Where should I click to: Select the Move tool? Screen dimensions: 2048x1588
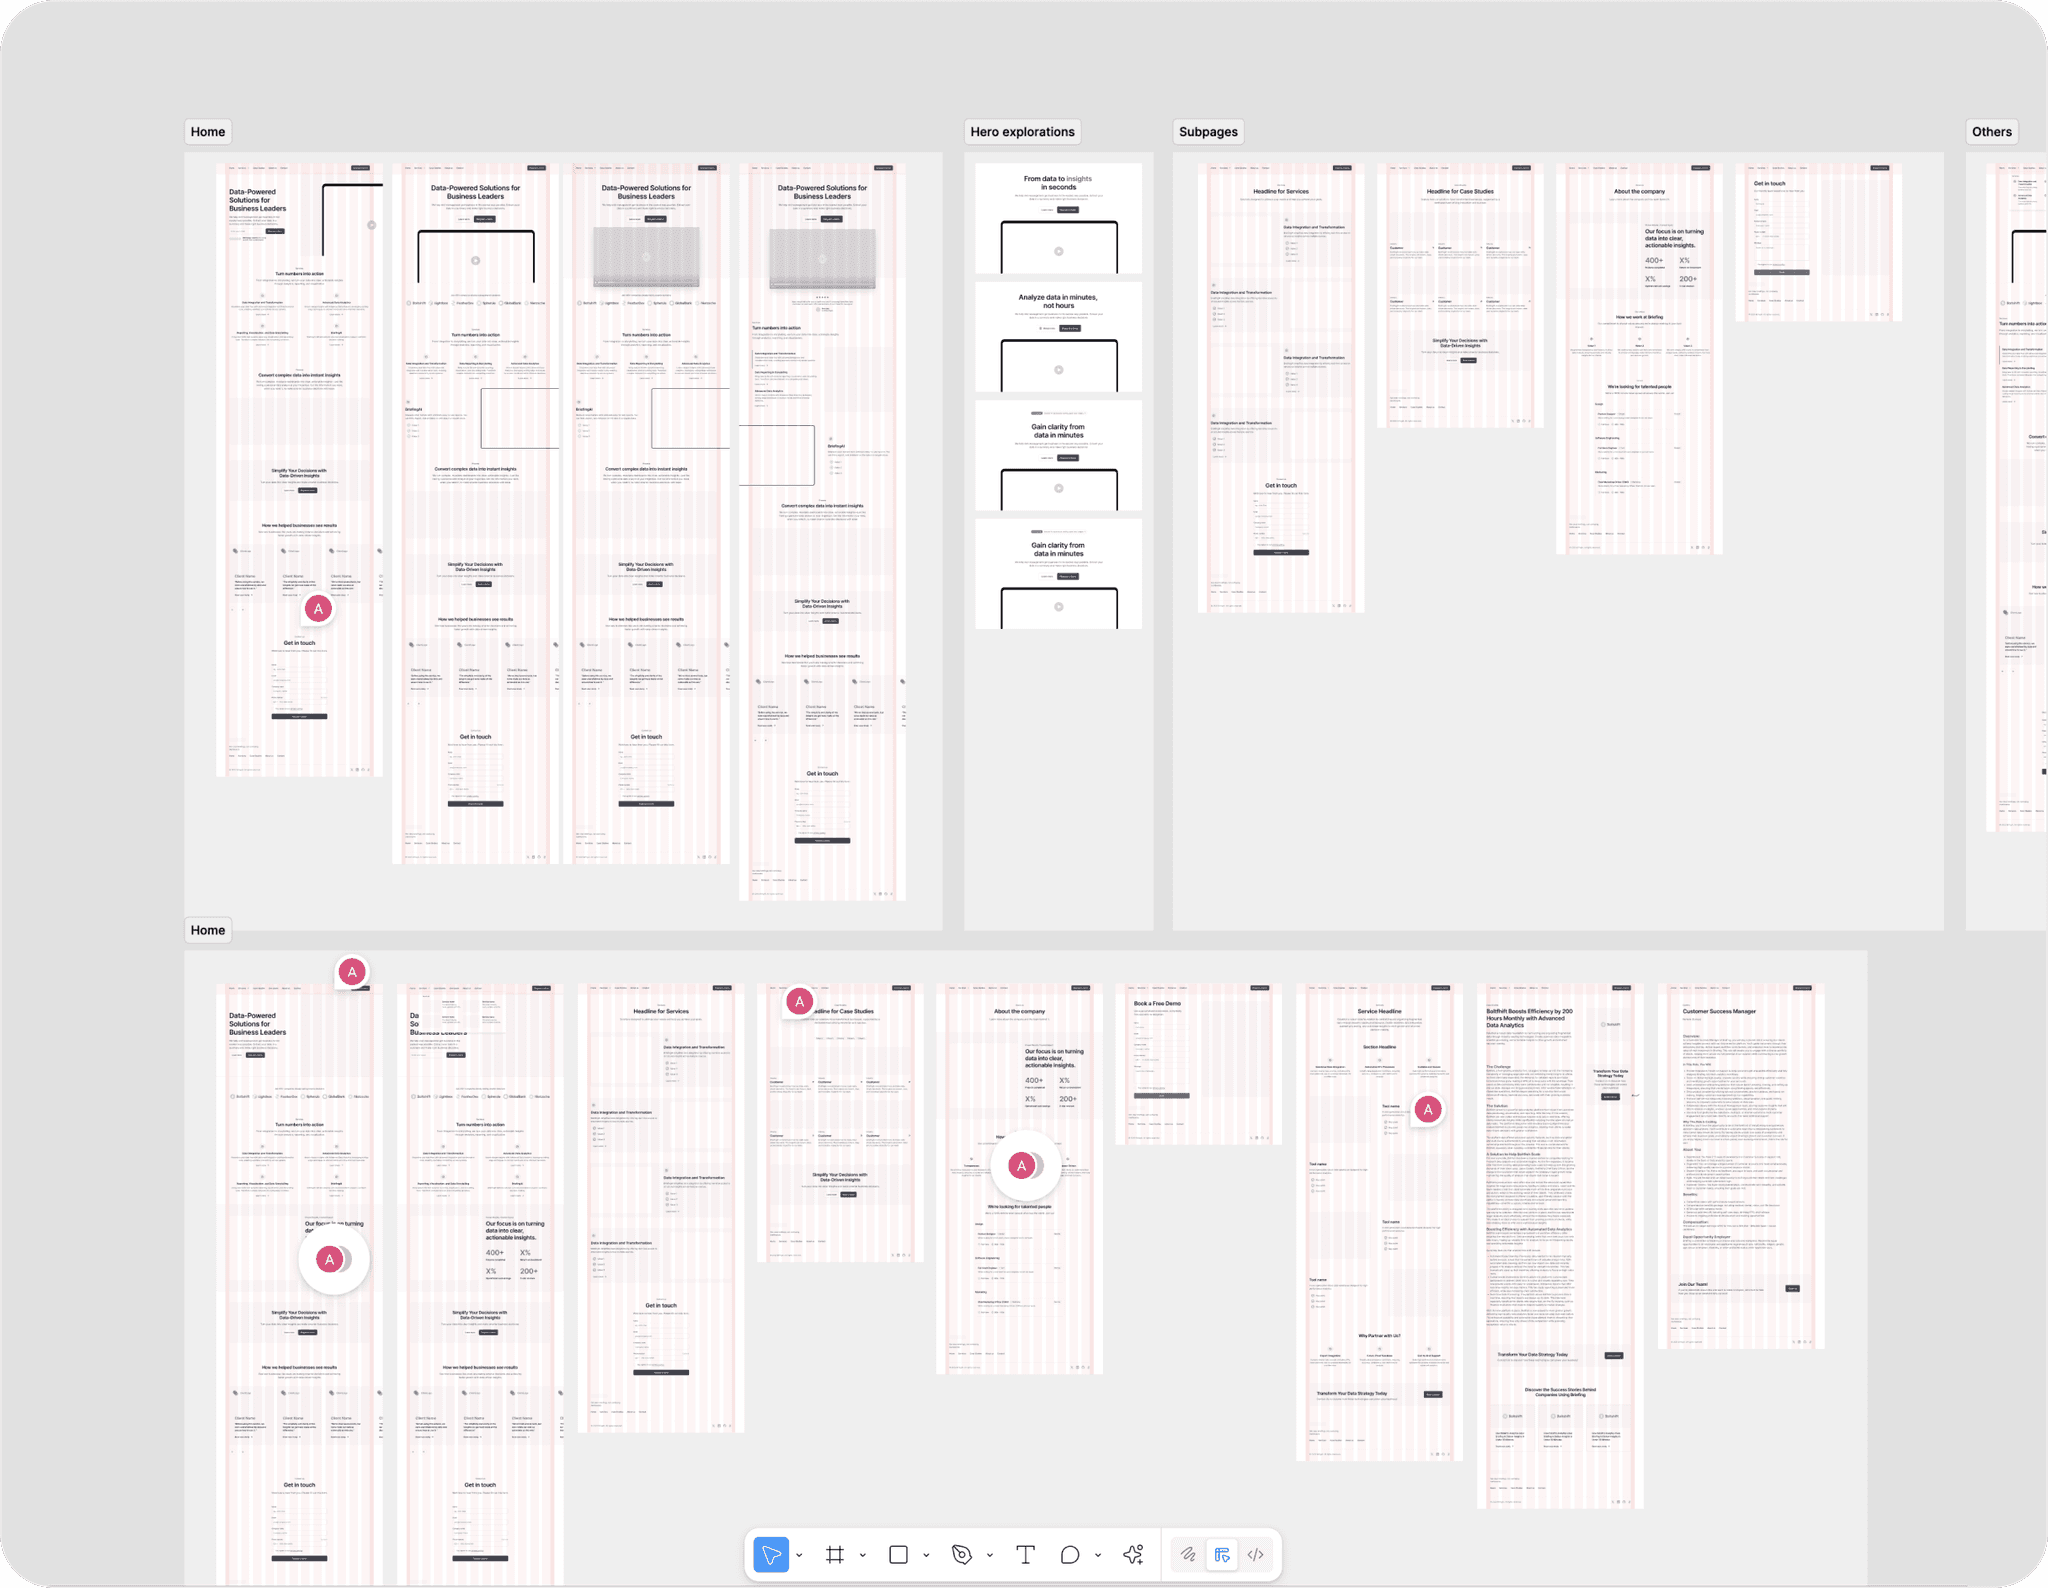tap(771, 1555)
